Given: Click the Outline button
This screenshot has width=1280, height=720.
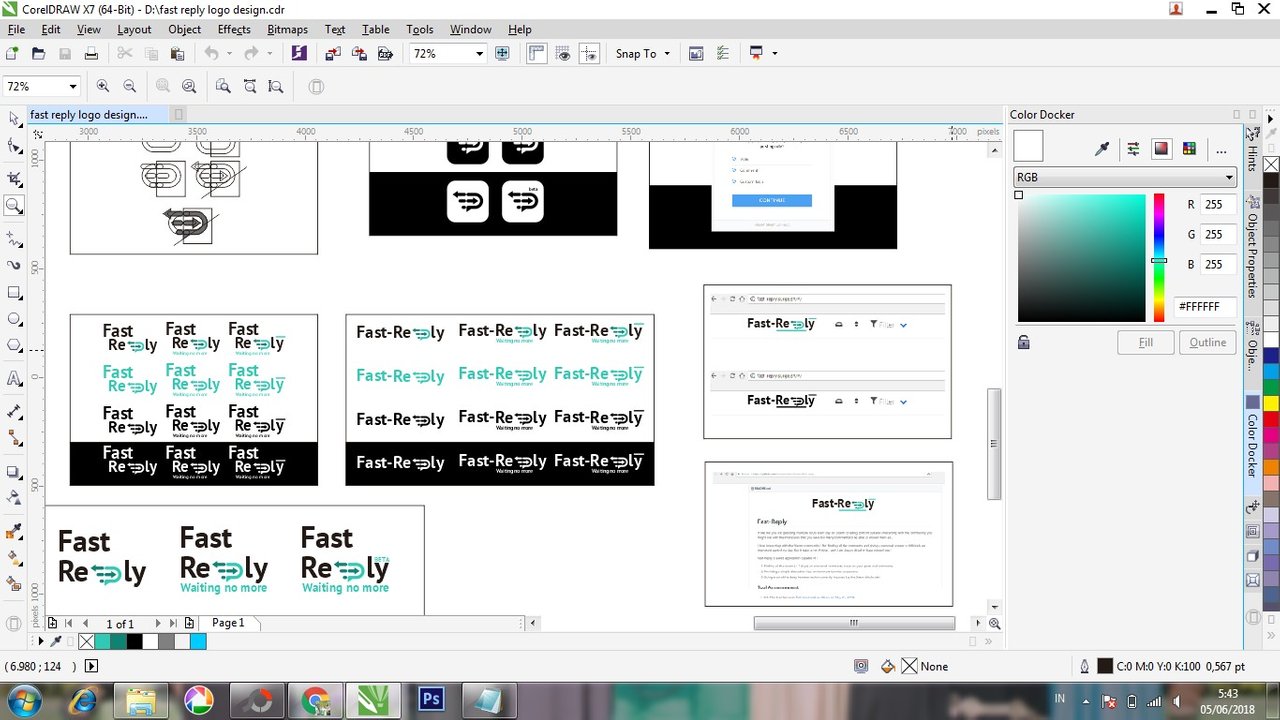Looking at the screenshot, I should [1207, 342].
